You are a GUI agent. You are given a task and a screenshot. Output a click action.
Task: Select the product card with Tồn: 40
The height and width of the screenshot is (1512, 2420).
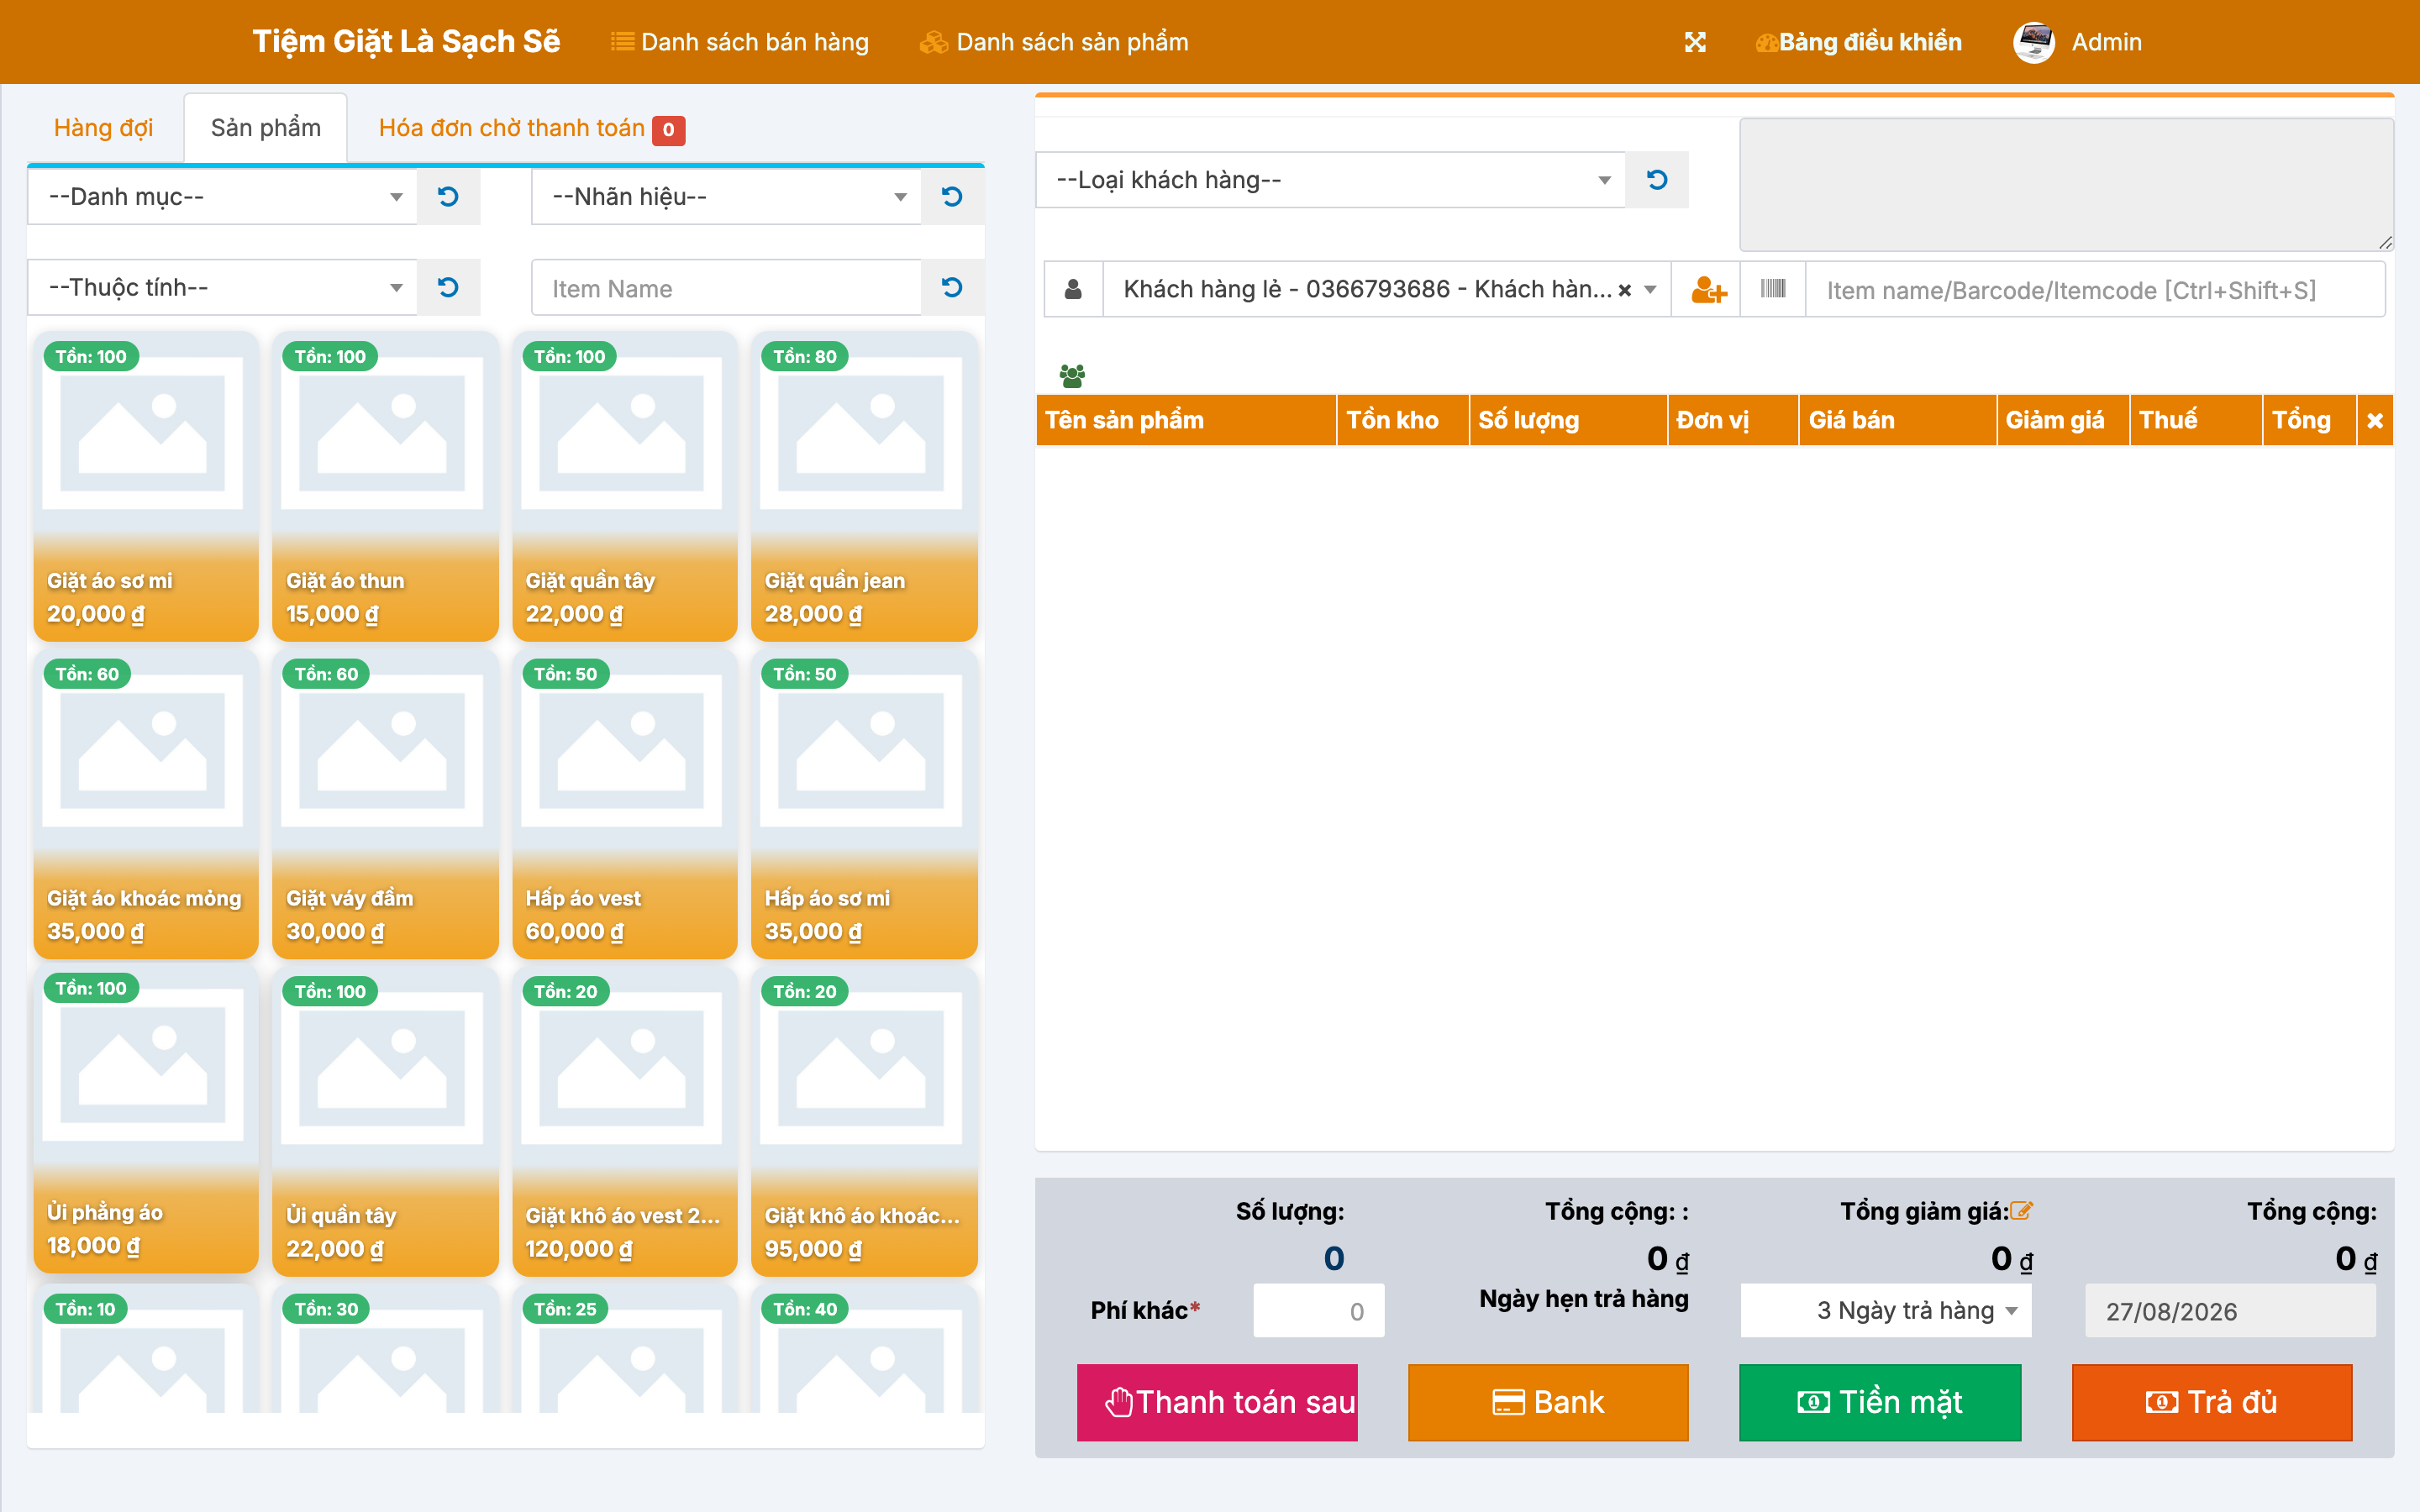[864, 1350]
